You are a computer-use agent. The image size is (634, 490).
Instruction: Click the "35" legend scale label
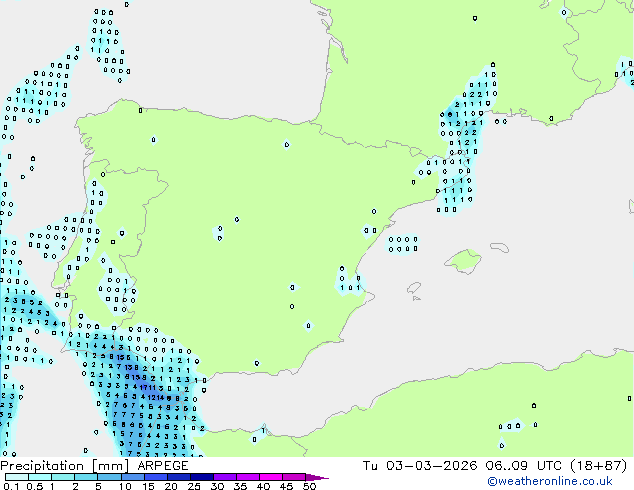[x=240, y=486]
